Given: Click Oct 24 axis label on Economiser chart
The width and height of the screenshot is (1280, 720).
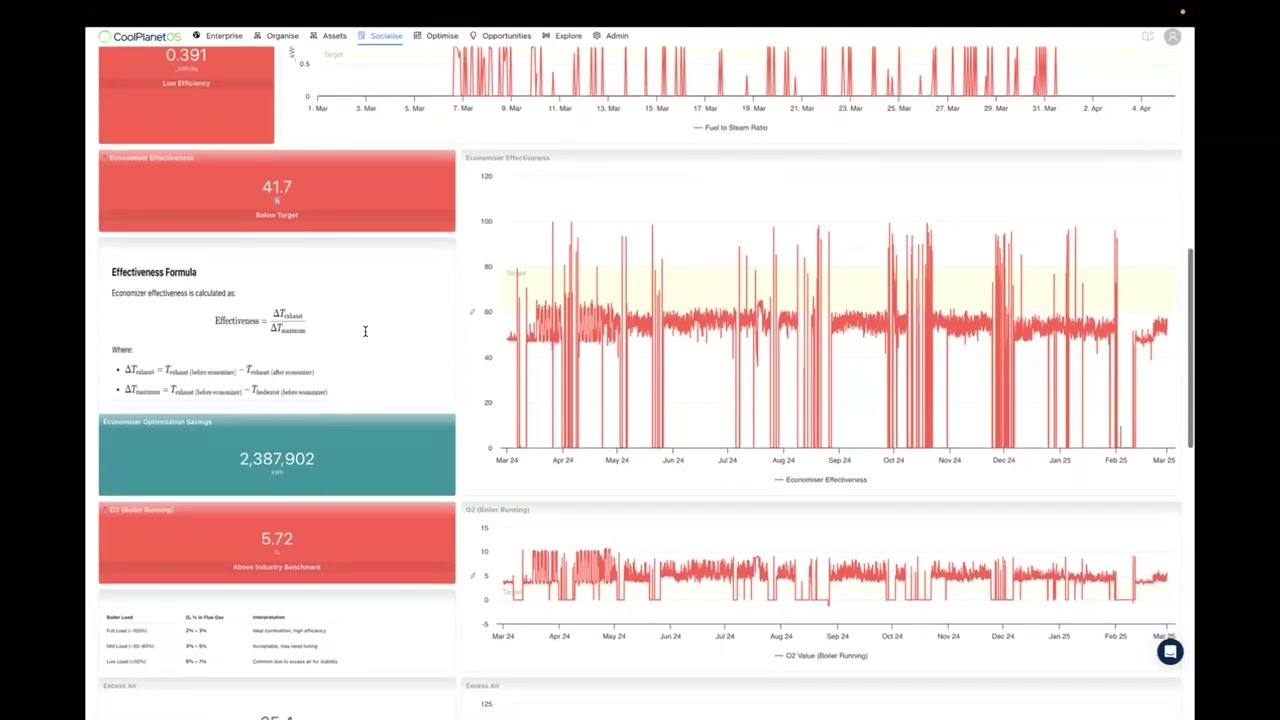Looking at the screenshot, I should click(x=893, y=460).
